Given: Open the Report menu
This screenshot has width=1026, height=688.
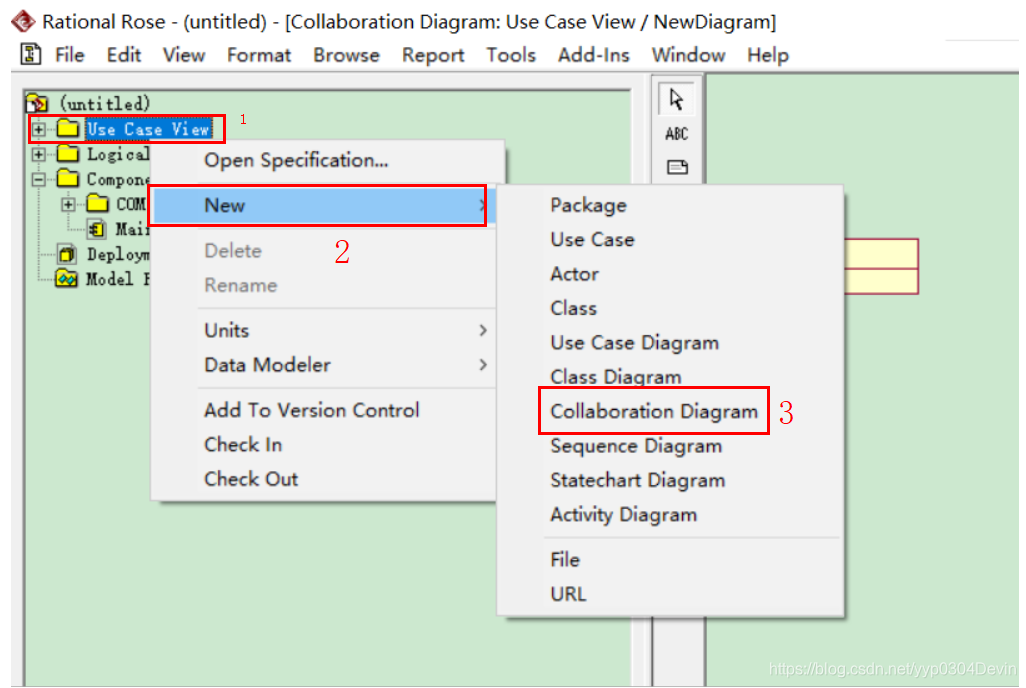Looking at the screenshot, I should pos(433,55).
